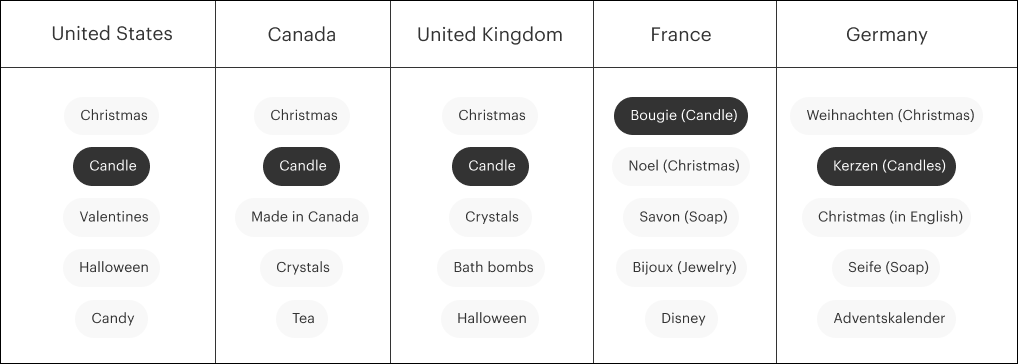Click the Disney tag

point(682,319)
